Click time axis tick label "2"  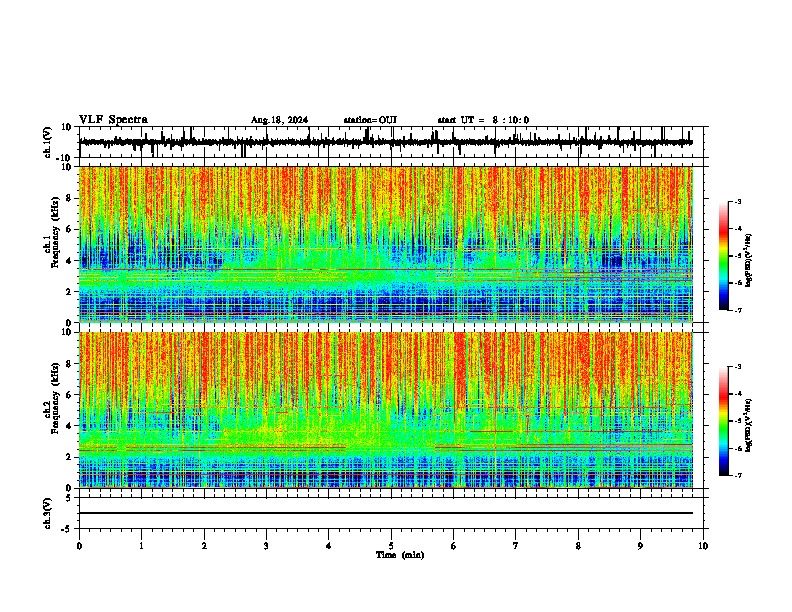click(204, 545)
